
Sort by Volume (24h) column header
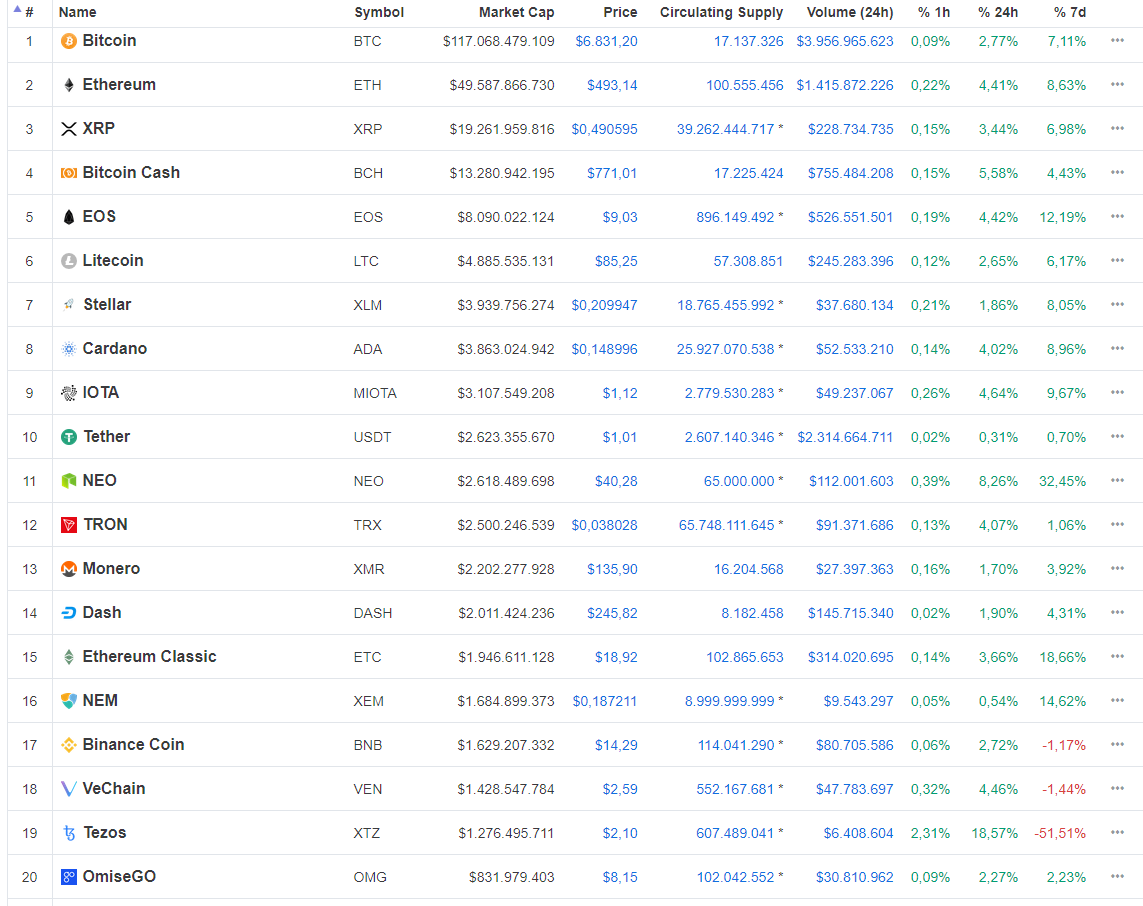tap(850, 12)
